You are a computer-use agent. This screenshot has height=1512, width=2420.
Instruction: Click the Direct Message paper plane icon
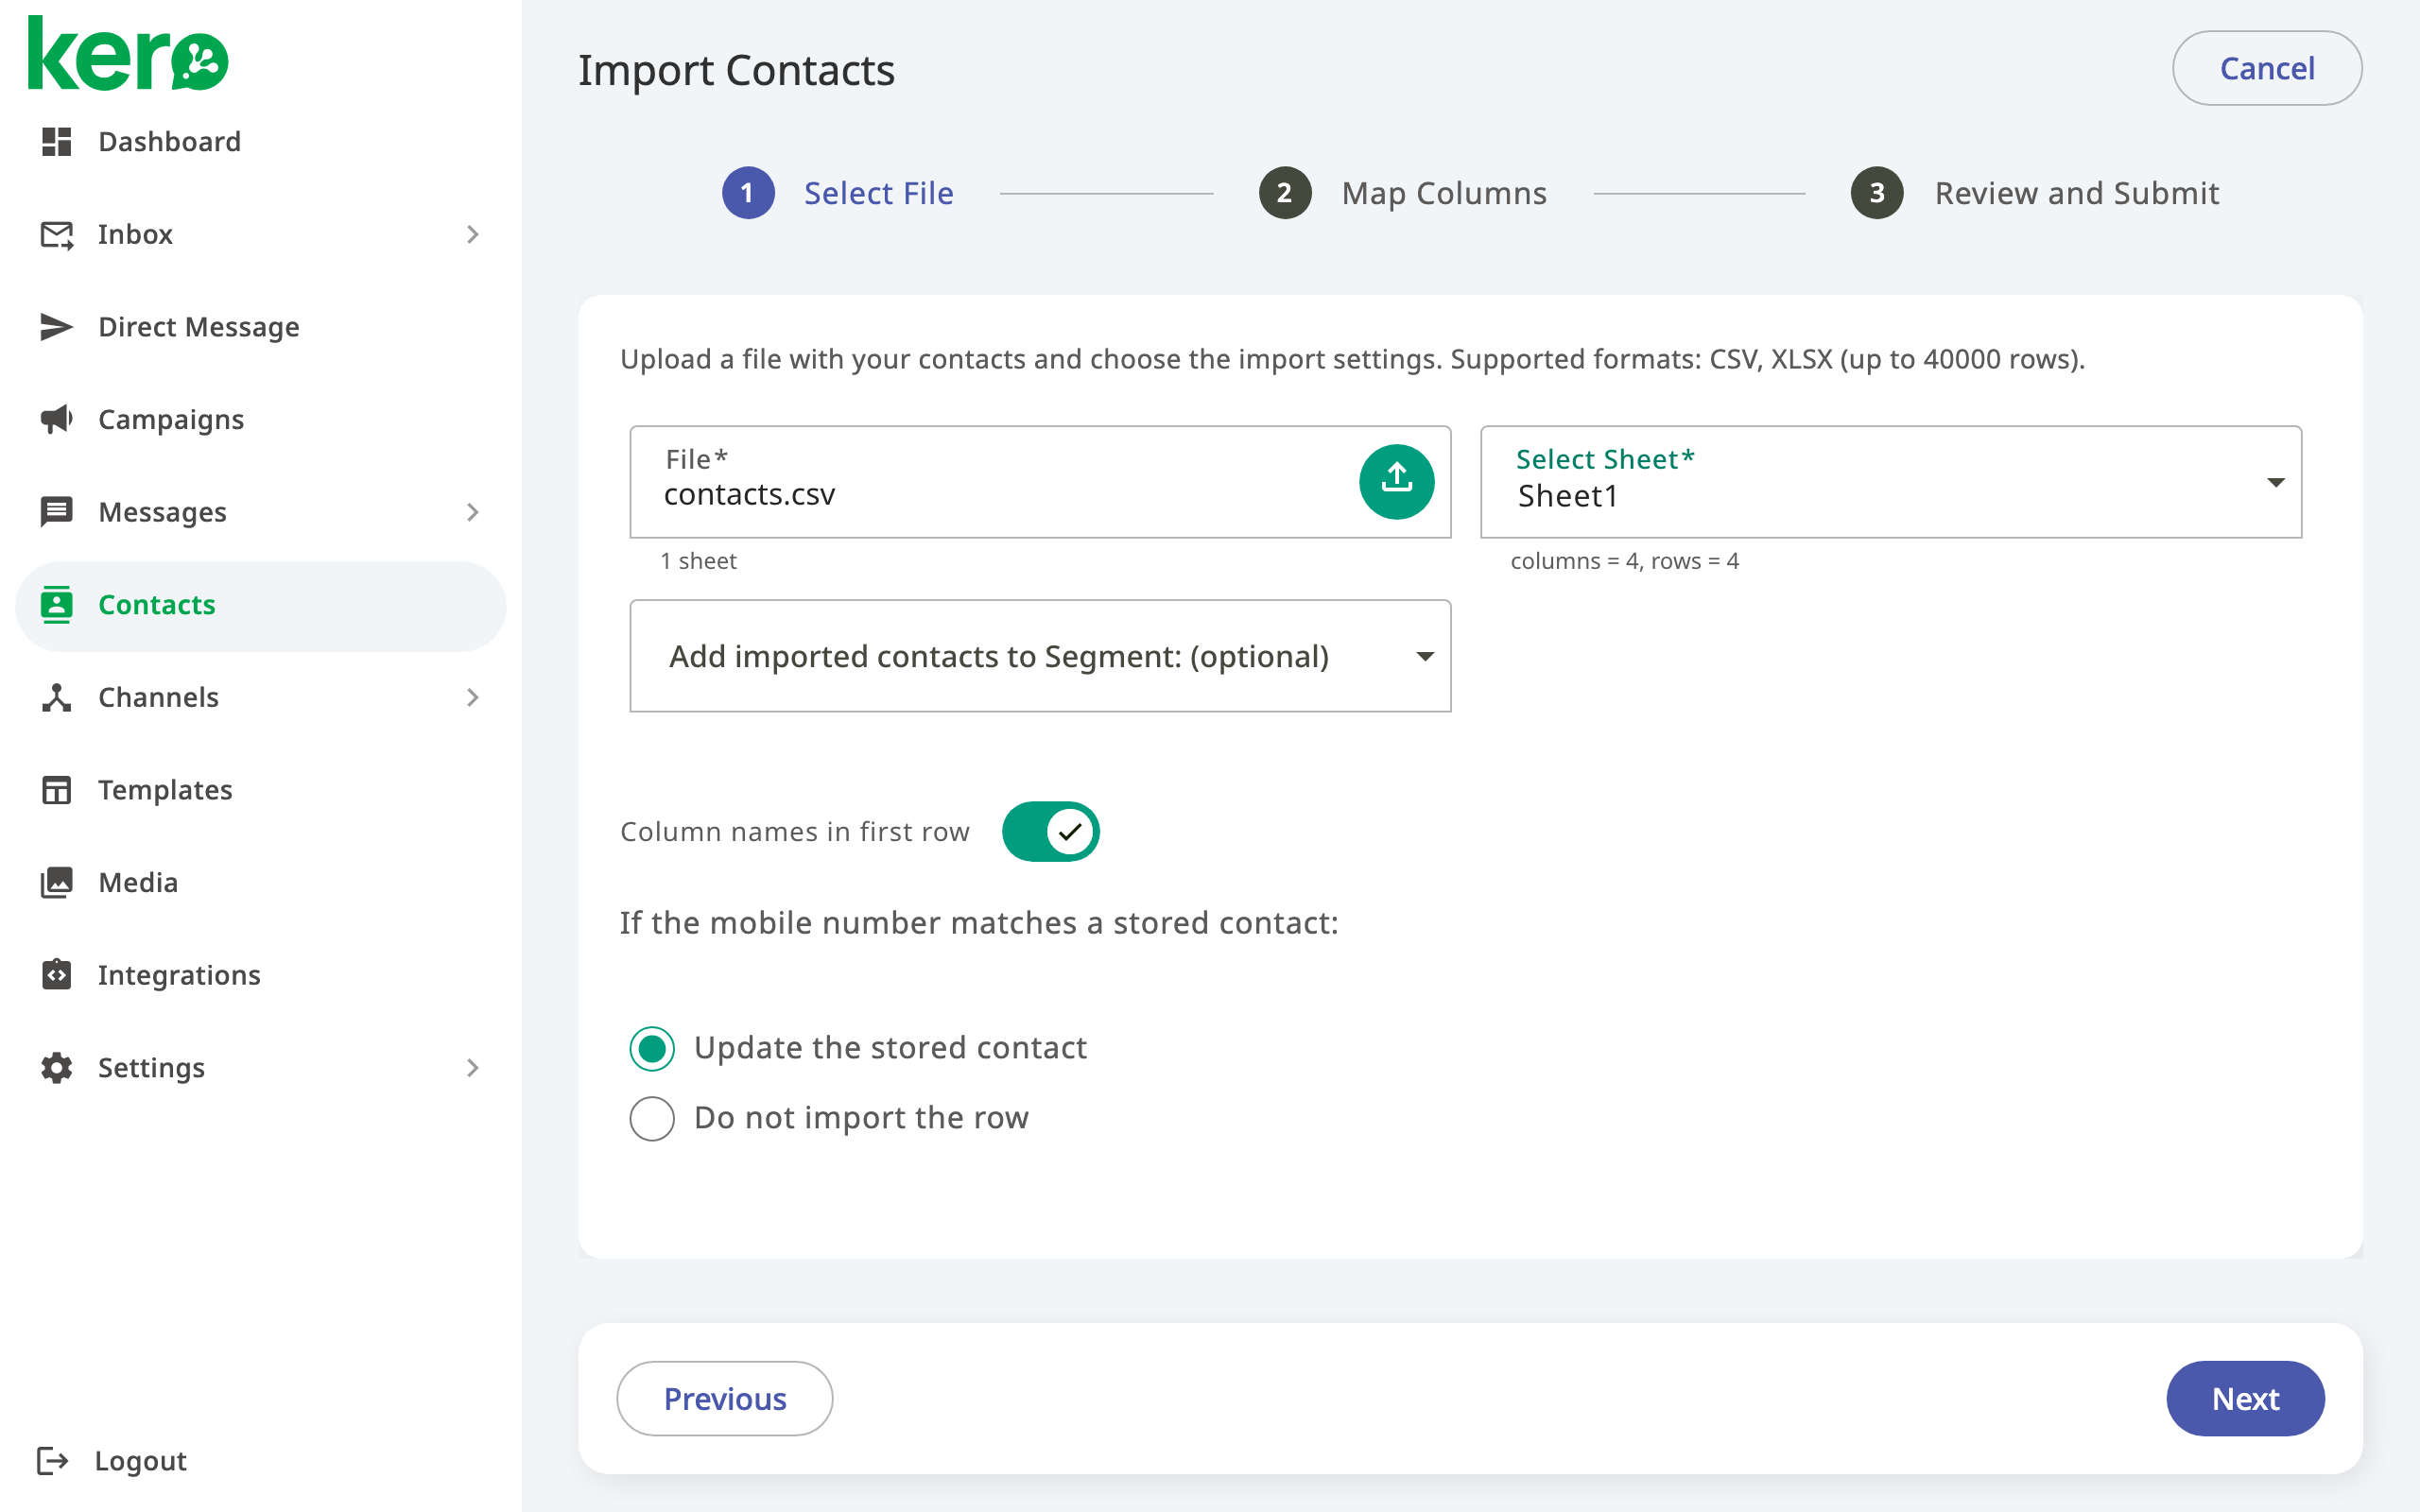(56, 327)
